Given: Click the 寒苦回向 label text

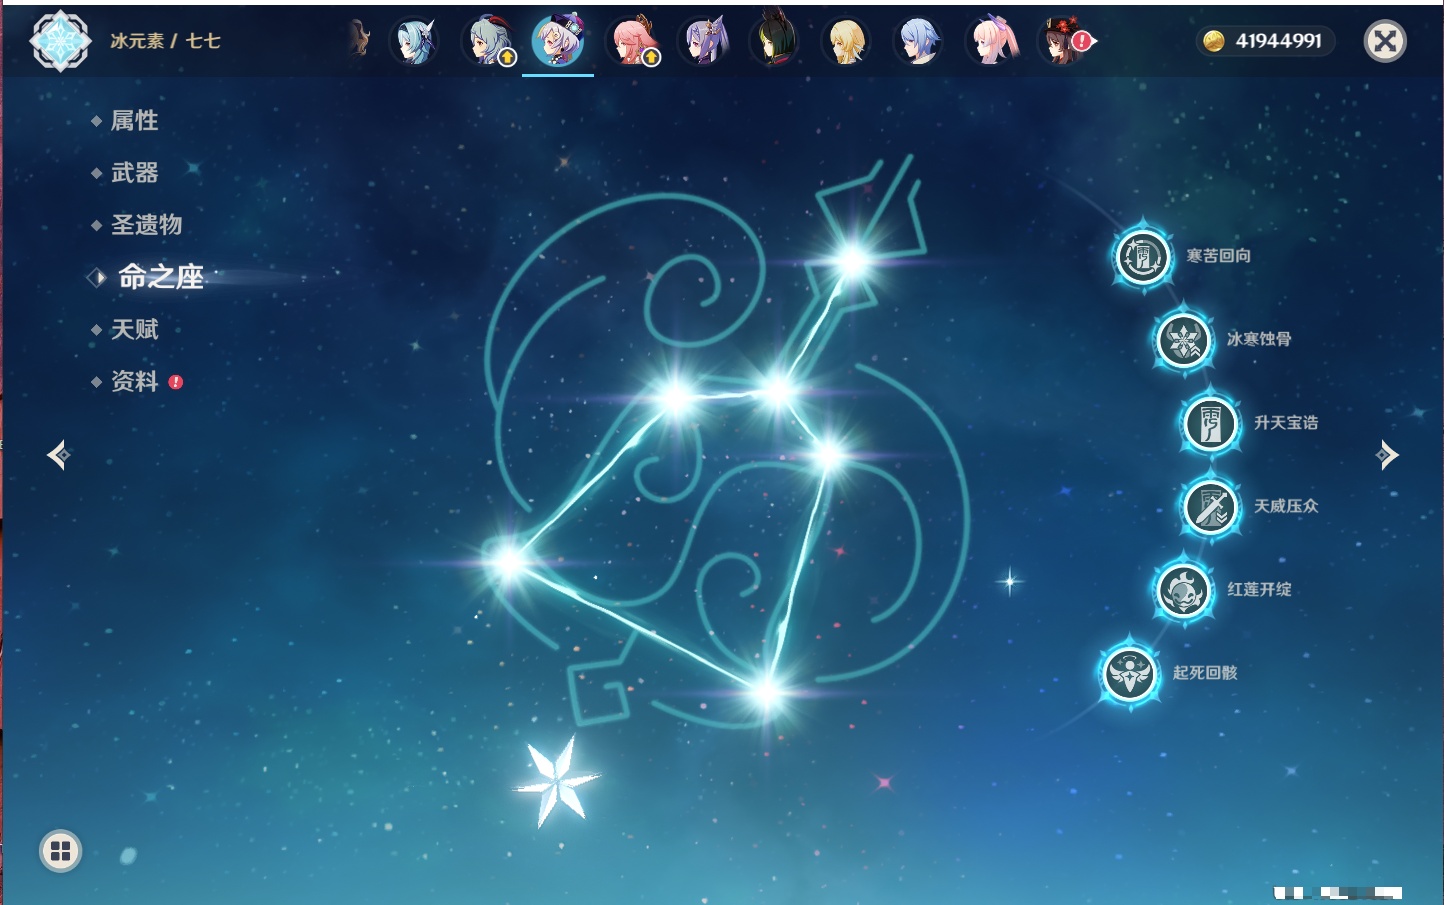Looking at the screenshot, I should pos(1218,256).
